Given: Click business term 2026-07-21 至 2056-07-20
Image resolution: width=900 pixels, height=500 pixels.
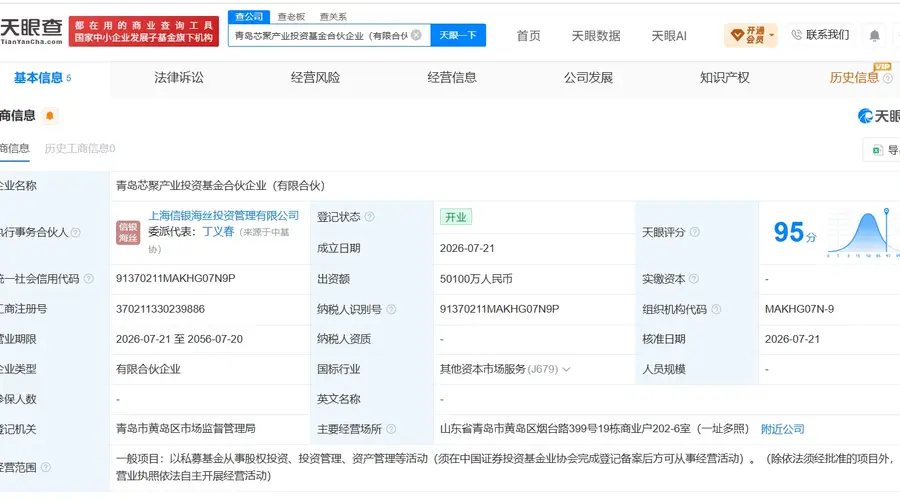Looking at the screenshot, I should point(179,339).
